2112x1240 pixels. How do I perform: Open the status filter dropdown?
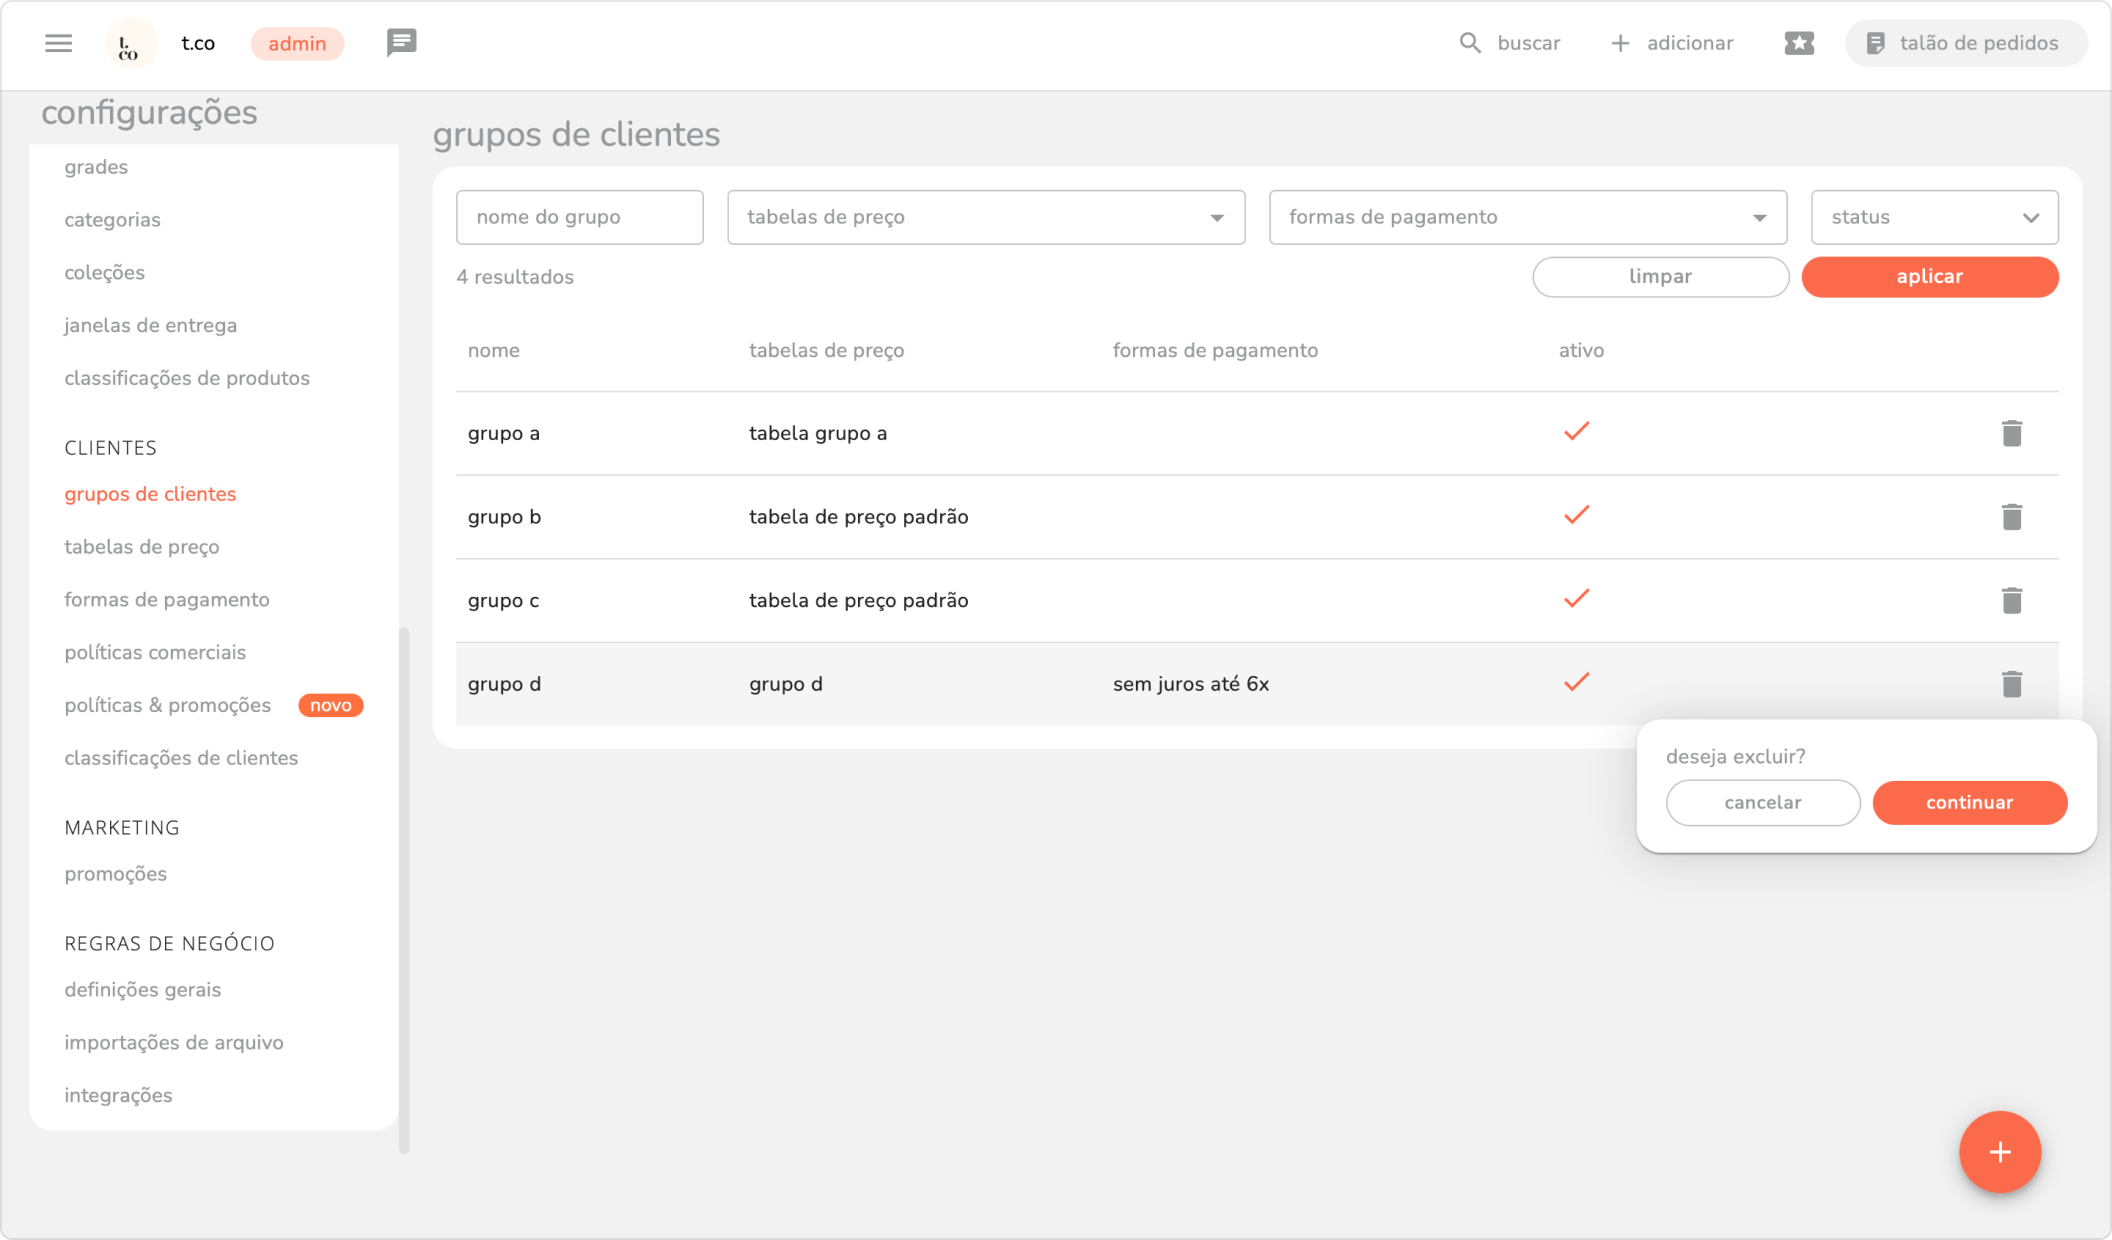pos(1934,217)
